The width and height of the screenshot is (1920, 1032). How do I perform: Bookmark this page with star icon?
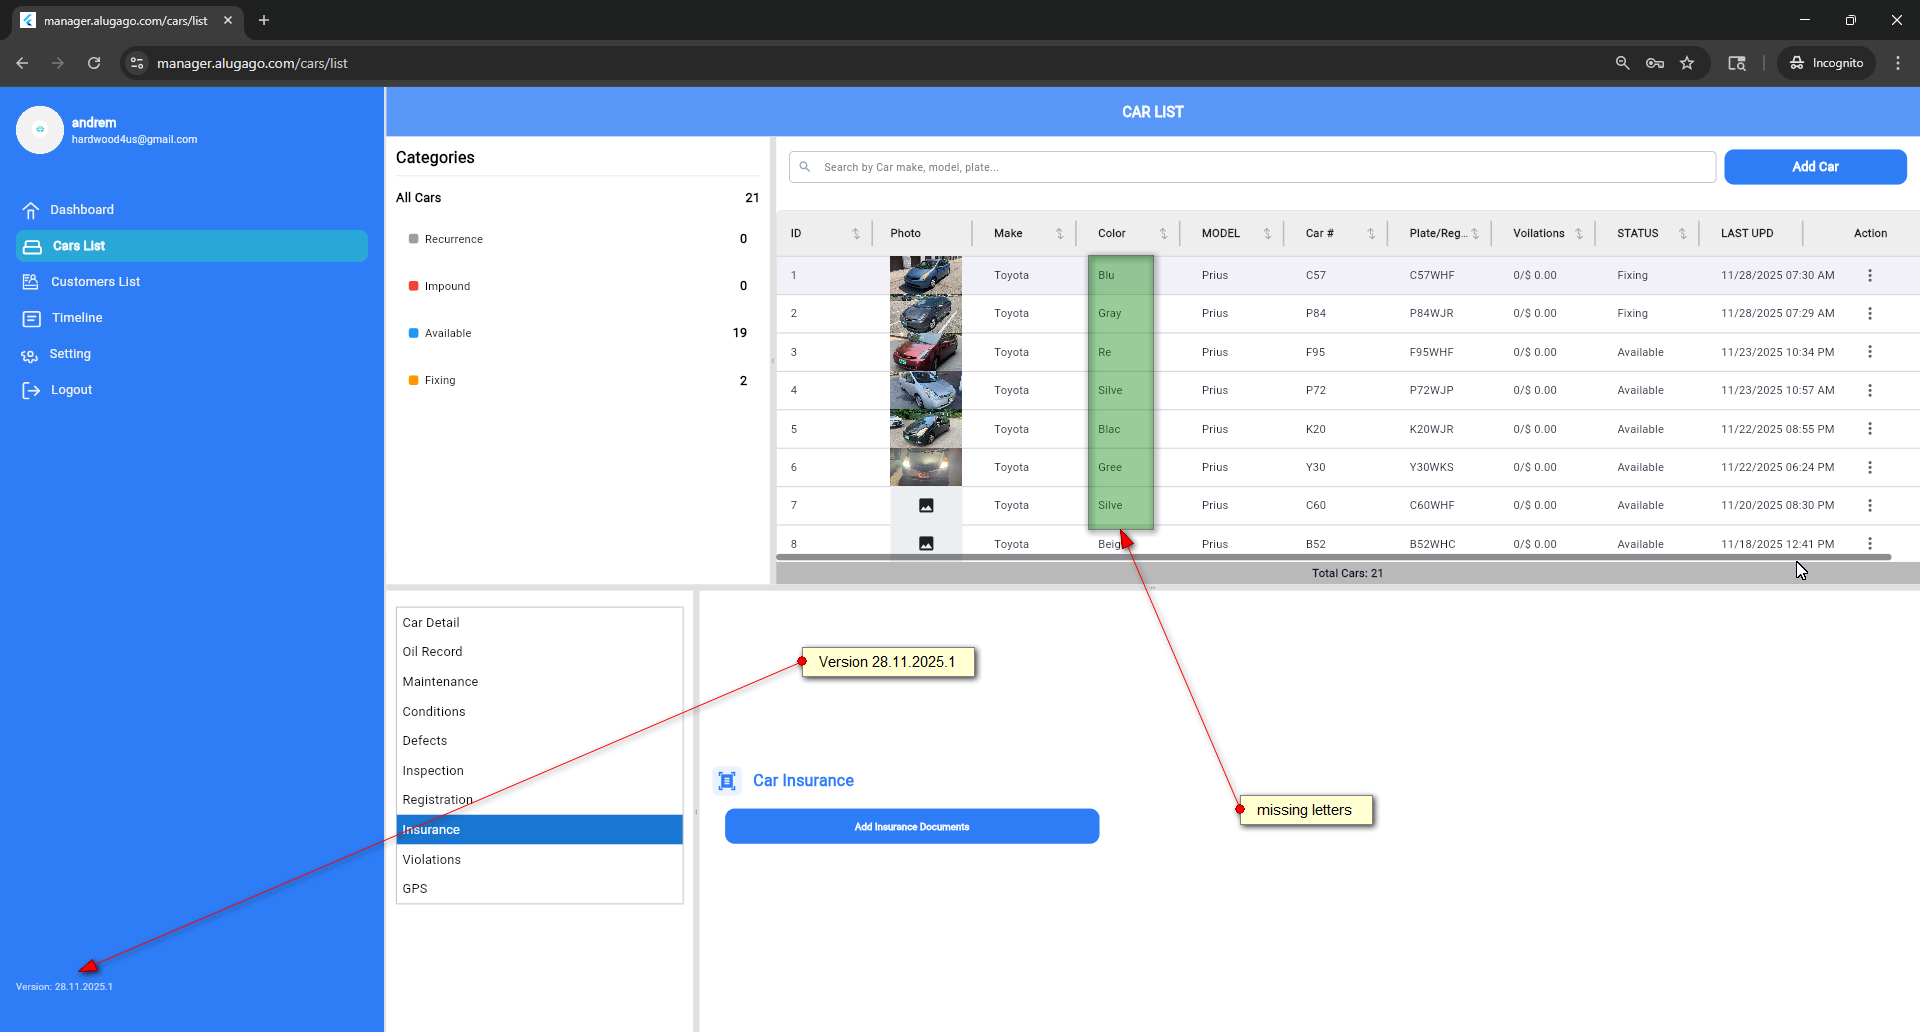click(1687, 63)
